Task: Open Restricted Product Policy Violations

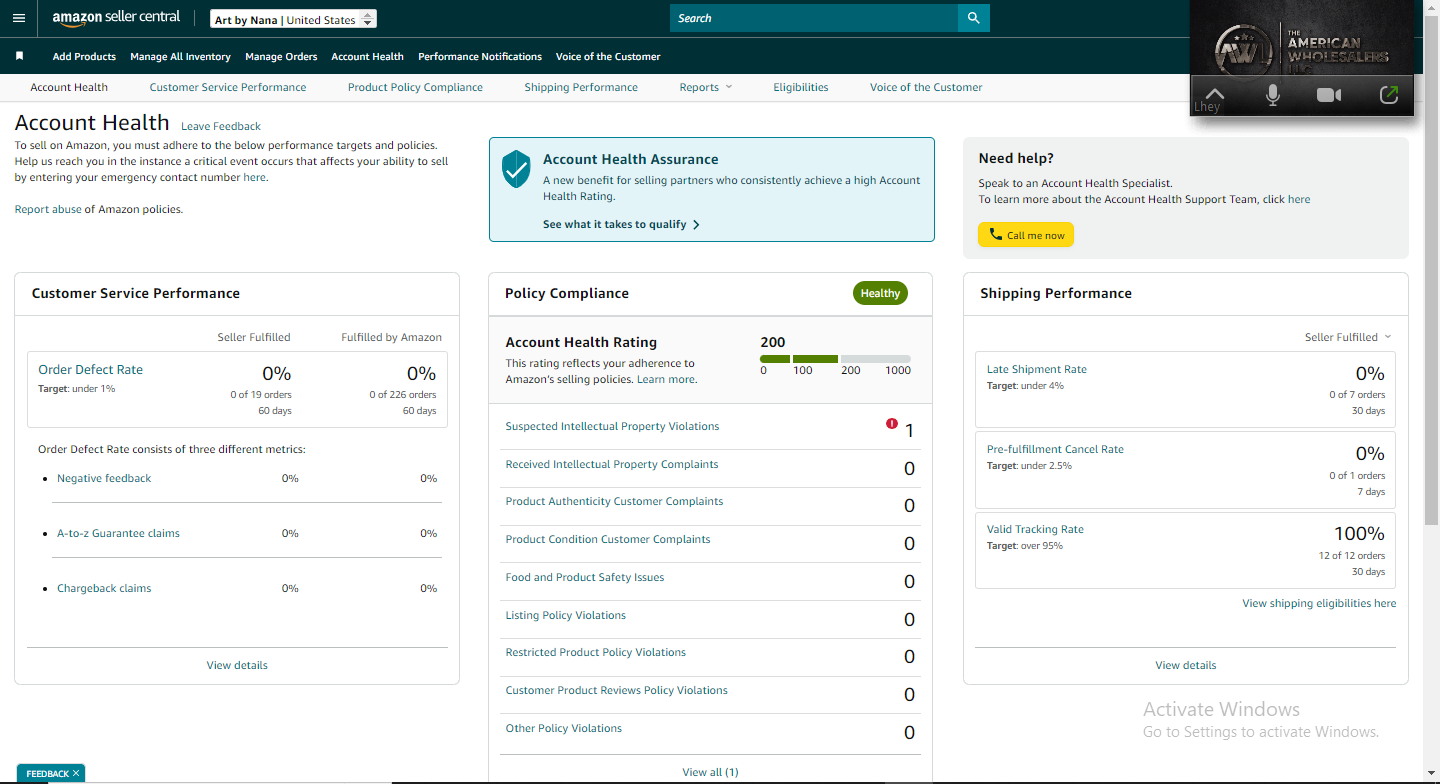Action: coord(596,653)
